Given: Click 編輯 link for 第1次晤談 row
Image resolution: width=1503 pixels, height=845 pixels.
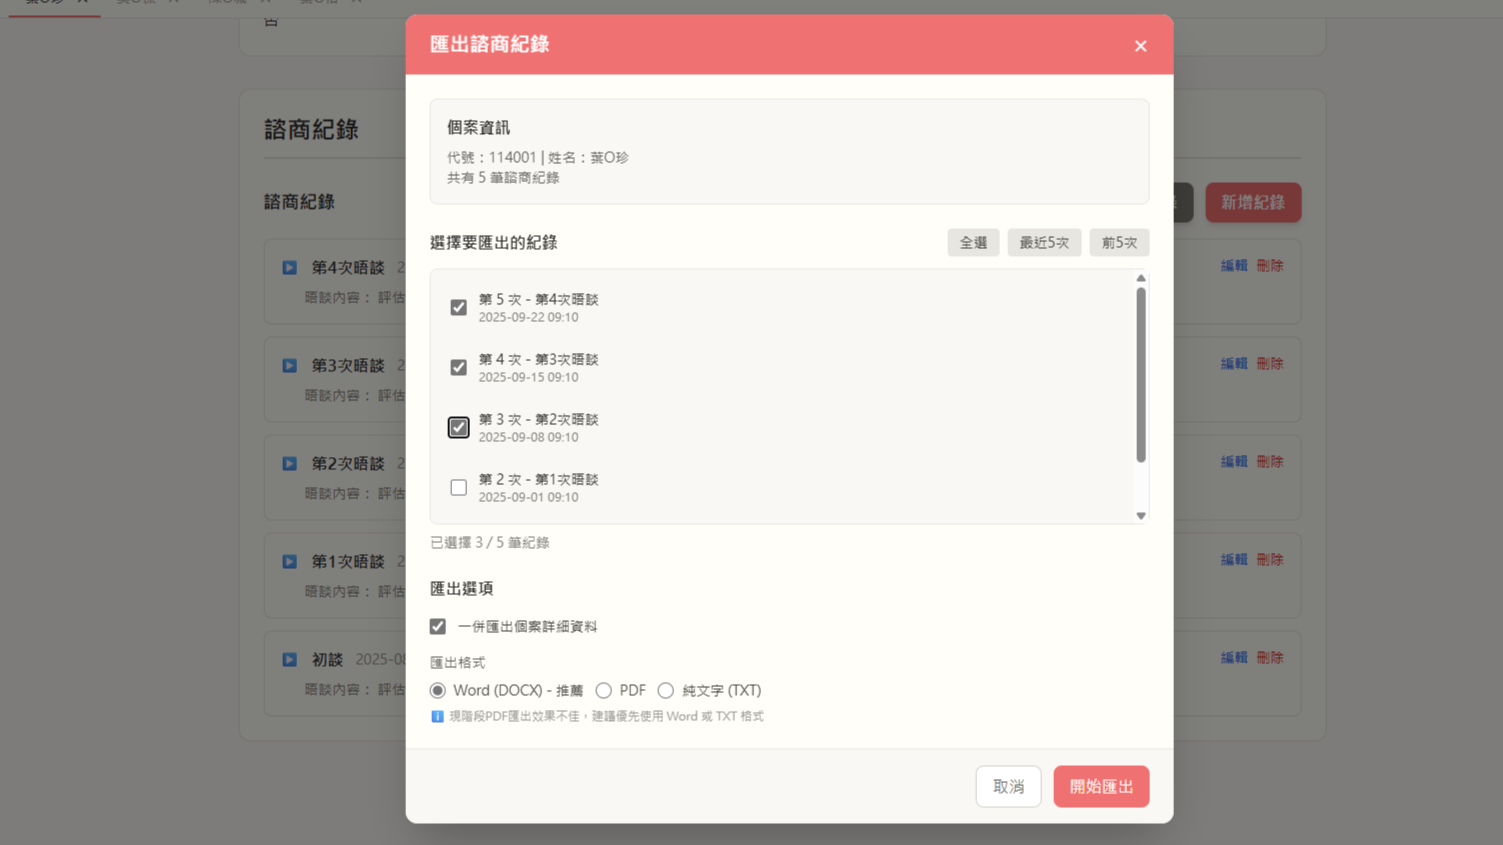Looking at the screenshot, I should [1234, 560].
